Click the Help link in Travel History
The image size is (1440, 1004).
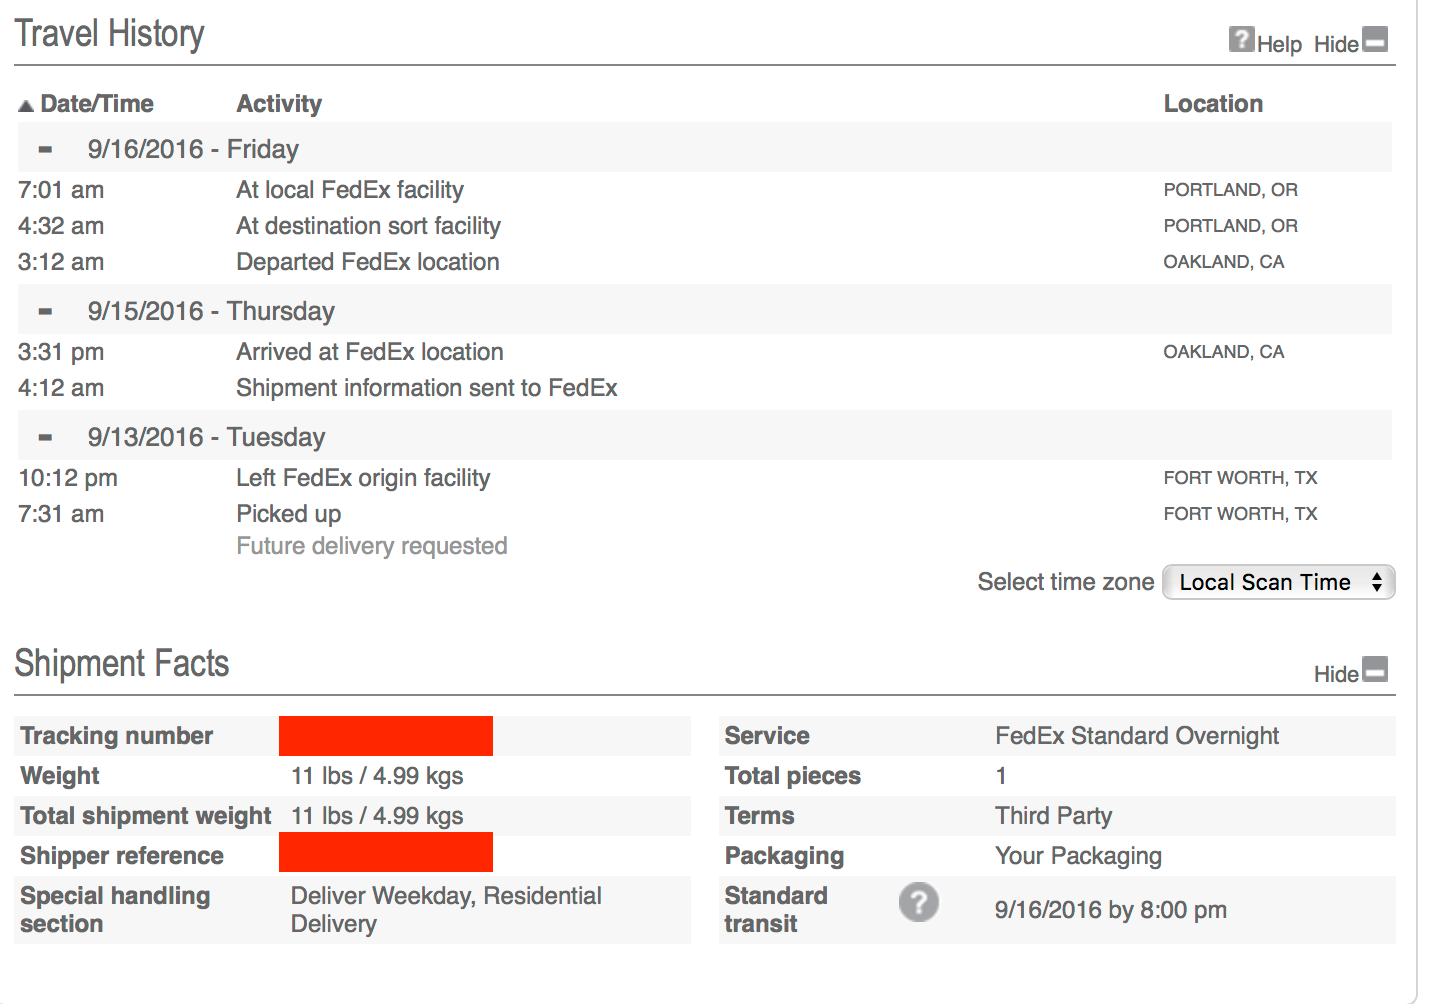1279,44
